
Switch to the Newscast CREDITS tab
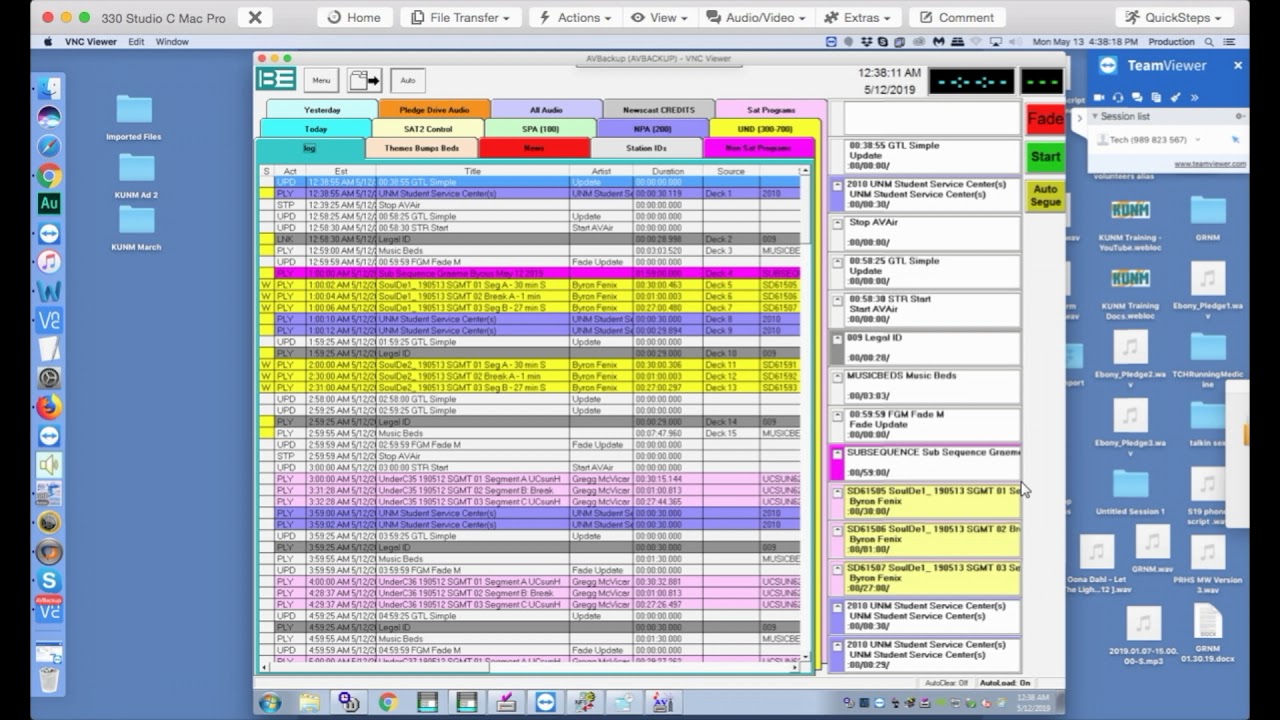[x=658, y=110]
